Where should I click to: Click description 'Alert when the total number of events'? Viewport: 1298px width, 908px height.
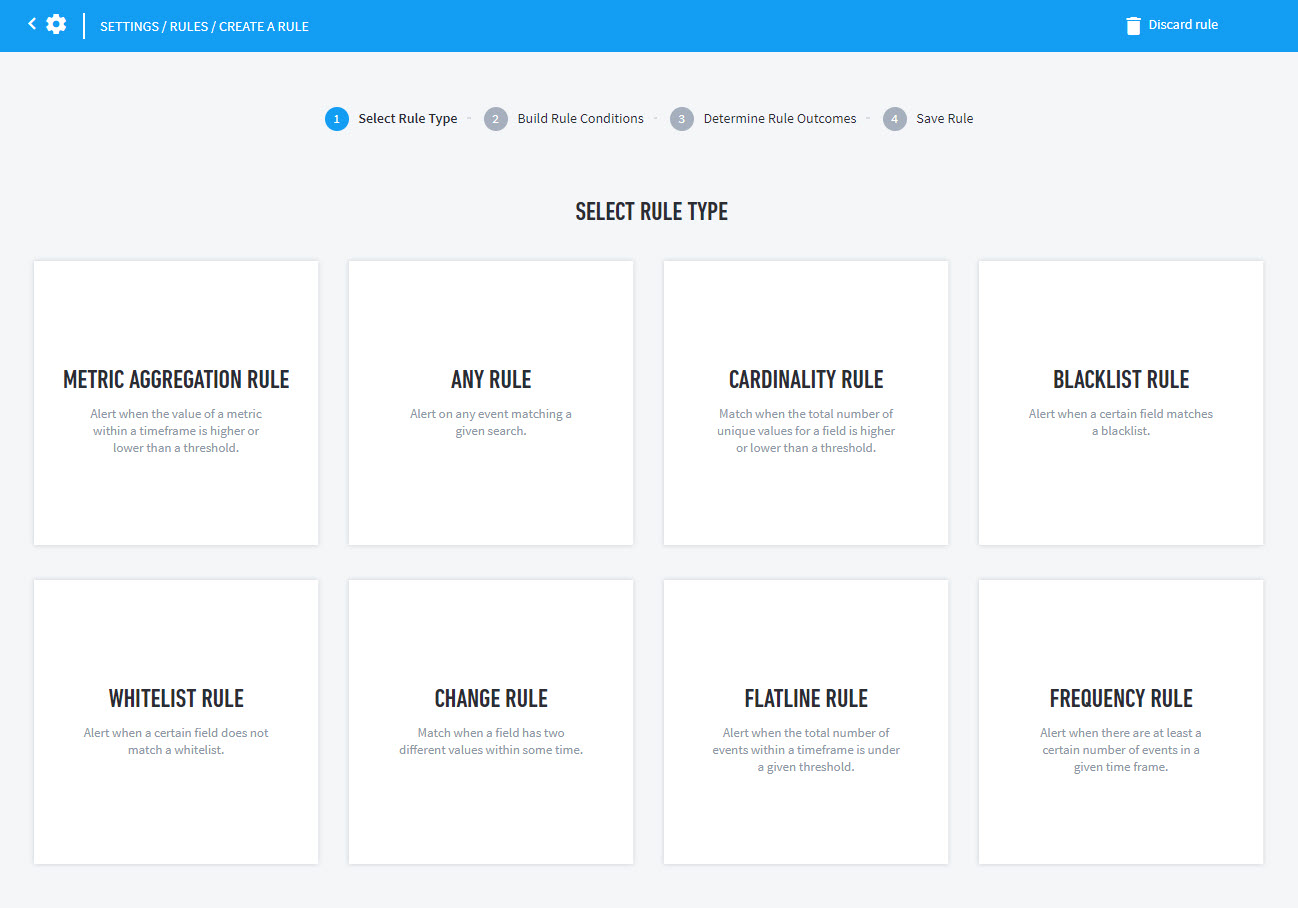point(806,750)
